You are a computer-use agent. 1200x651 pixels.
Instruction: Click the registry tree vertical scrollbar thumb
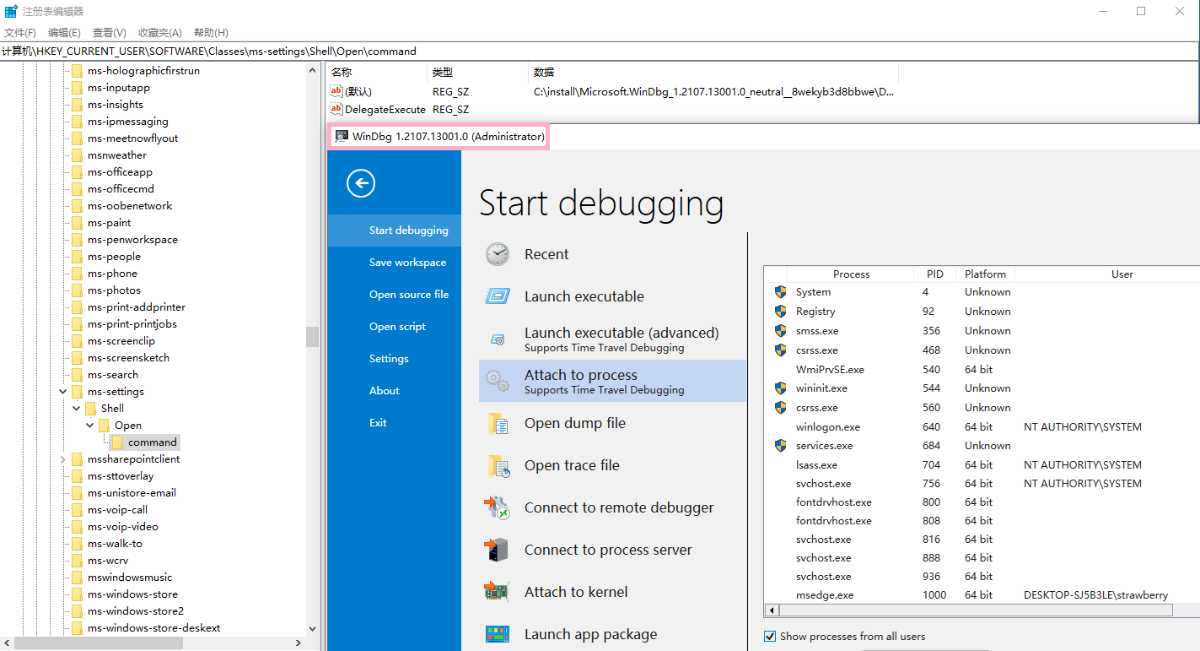(x=312, y=336)
